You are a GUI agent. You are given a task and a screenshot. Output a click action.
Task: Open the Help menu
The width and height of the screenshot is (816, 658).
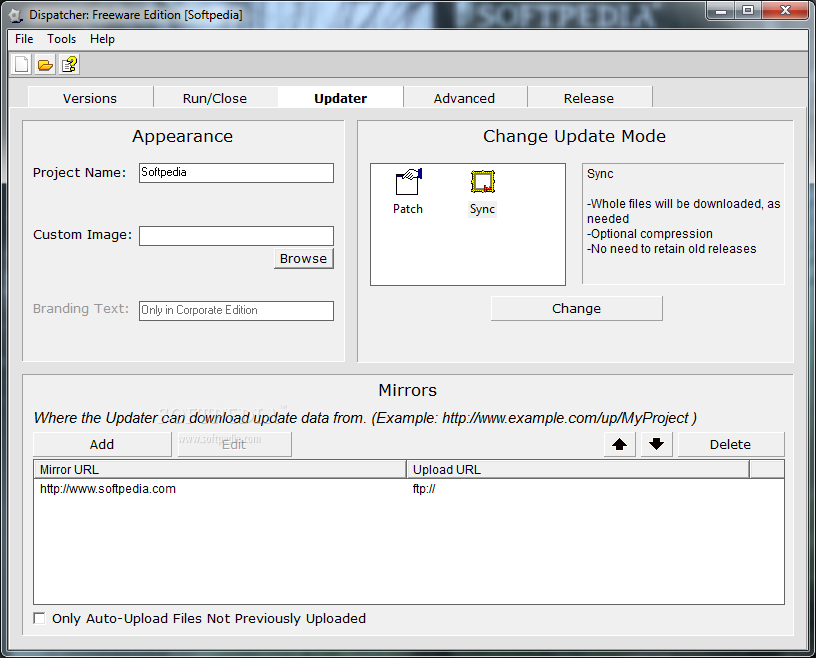coord(102,39)
